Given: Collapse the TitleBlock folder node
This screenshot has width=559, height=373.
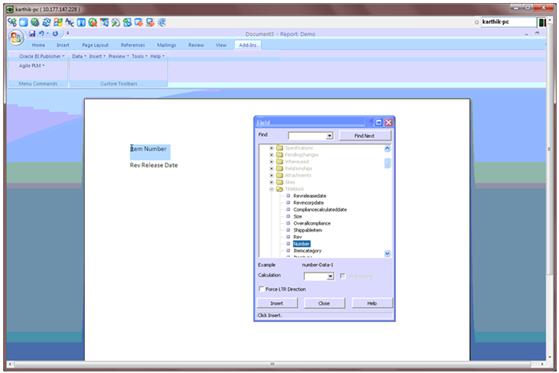Looking at the screenshot, I should pyautogui.click(x=271, y=189).
